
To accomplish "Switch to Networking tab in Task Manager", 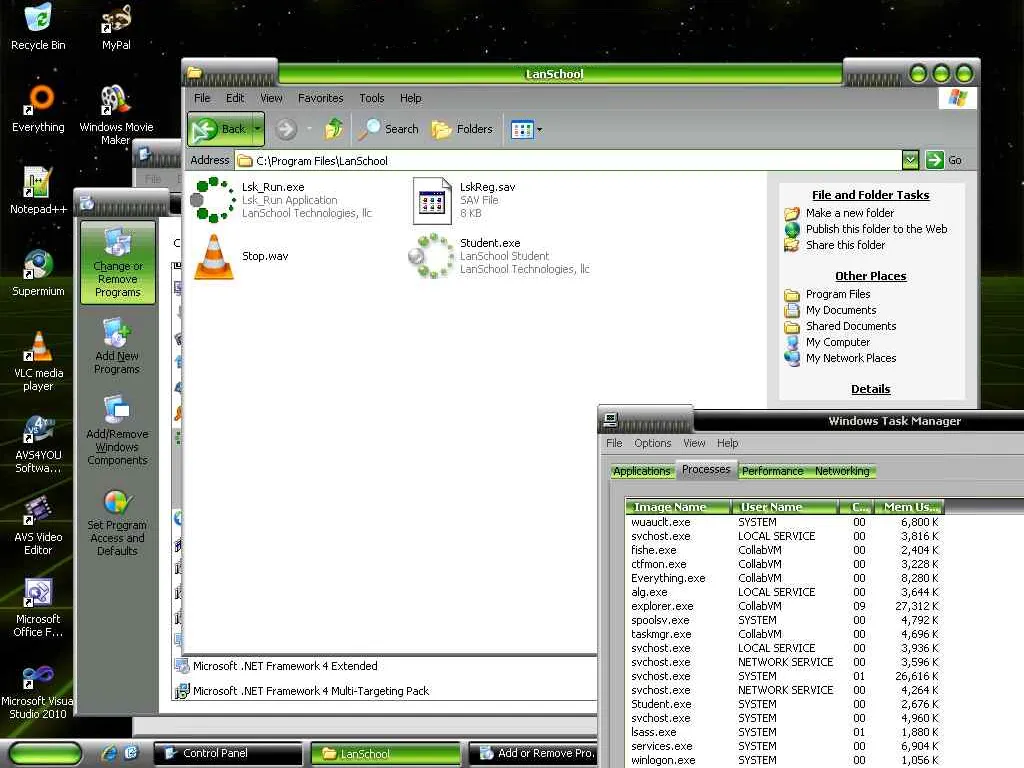I will 842,471.
